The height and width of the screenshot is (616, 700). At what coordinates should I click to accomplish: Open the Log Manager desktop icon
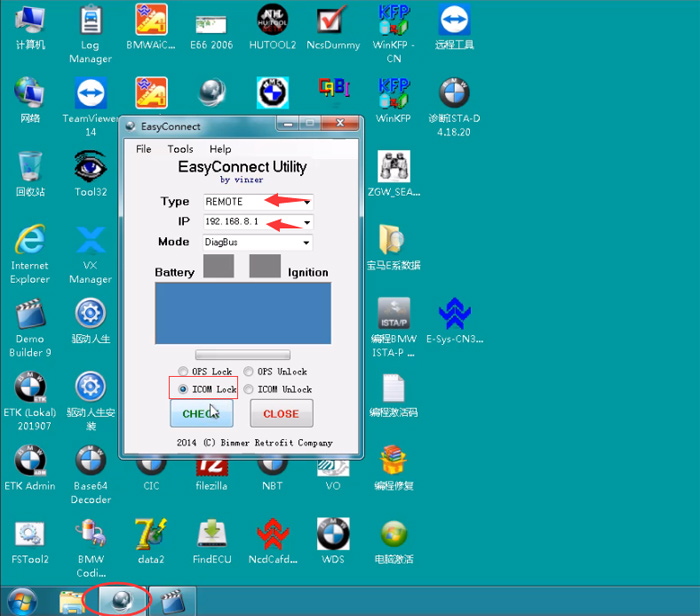90,34
